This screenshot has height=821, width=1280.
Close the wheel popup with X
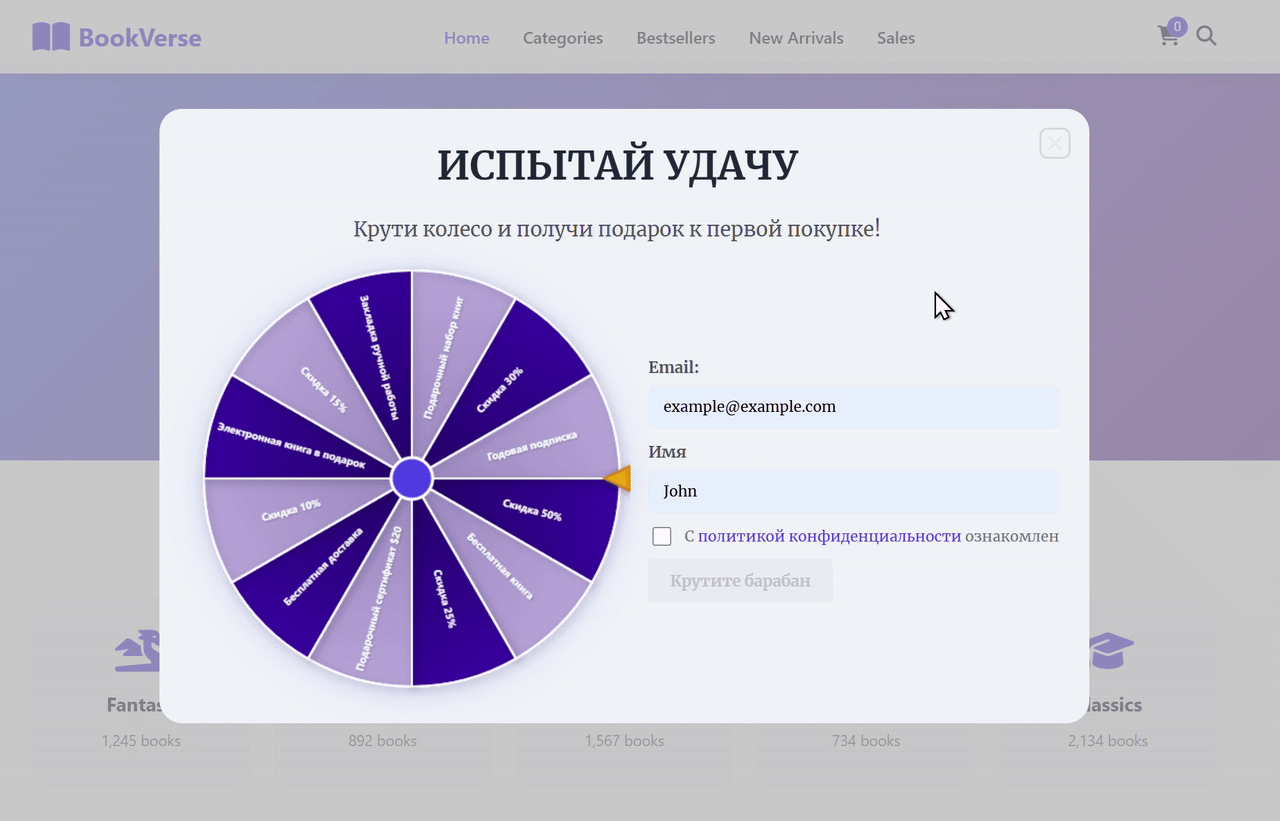1054,144
